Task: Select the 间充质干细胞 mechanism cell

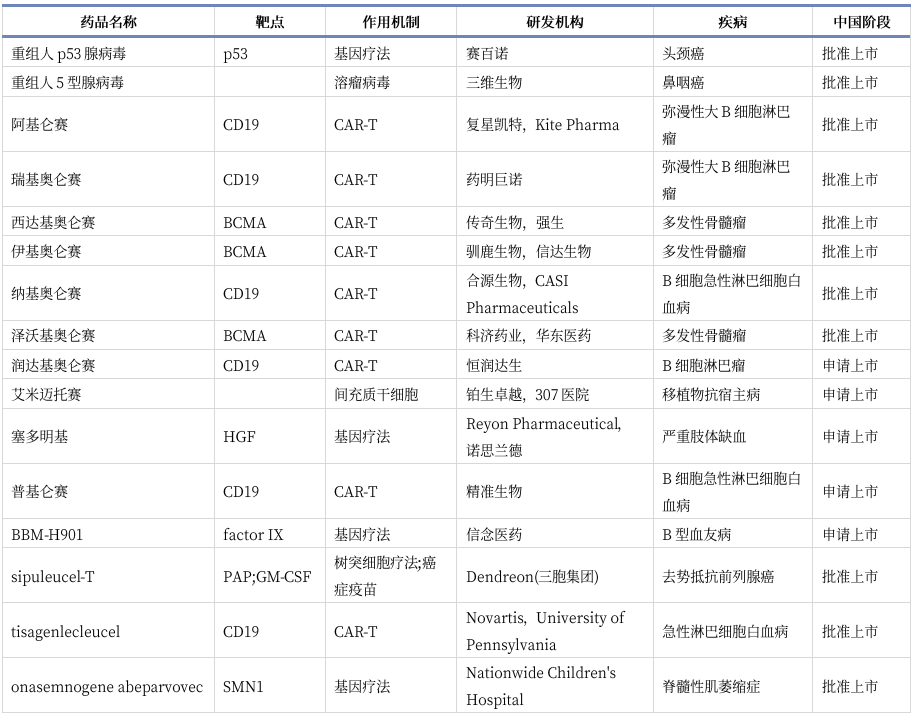Action: (376, 395)
